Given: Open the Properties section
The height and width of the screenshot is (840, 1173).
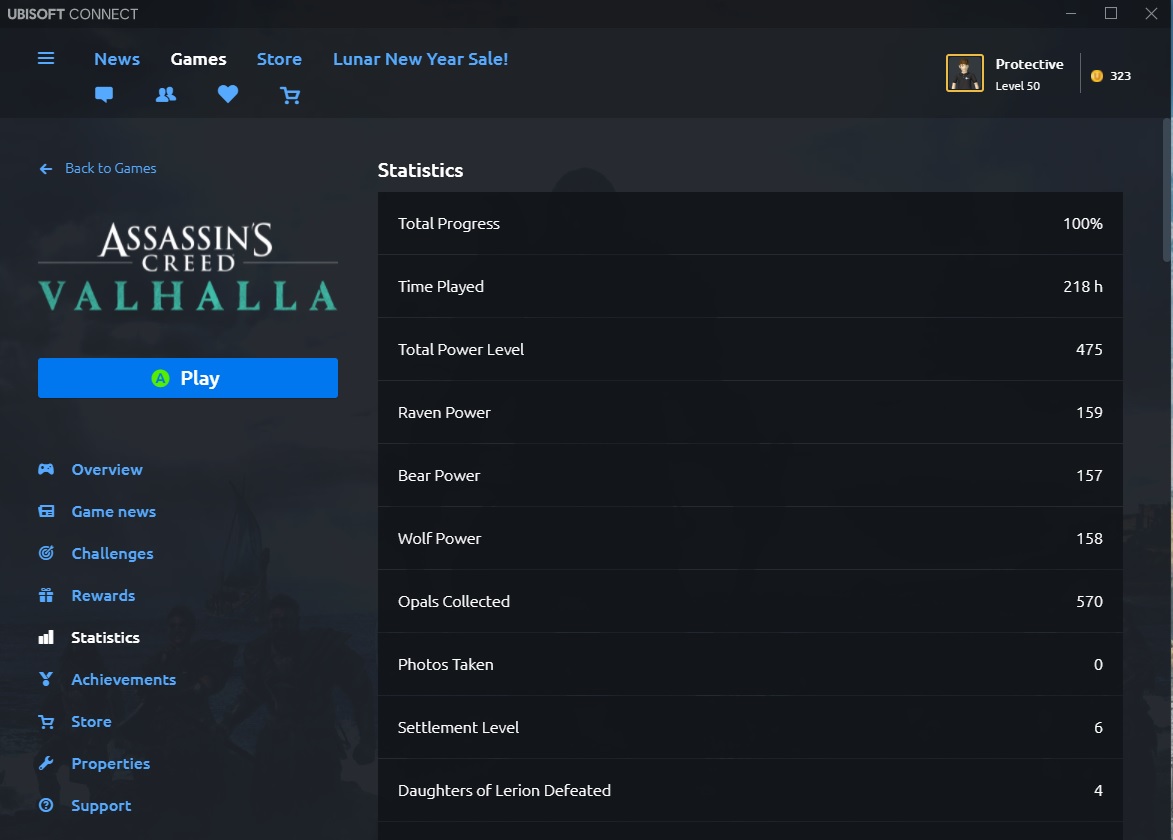Looking at the screenshot, I should click(x=111, y=763).
